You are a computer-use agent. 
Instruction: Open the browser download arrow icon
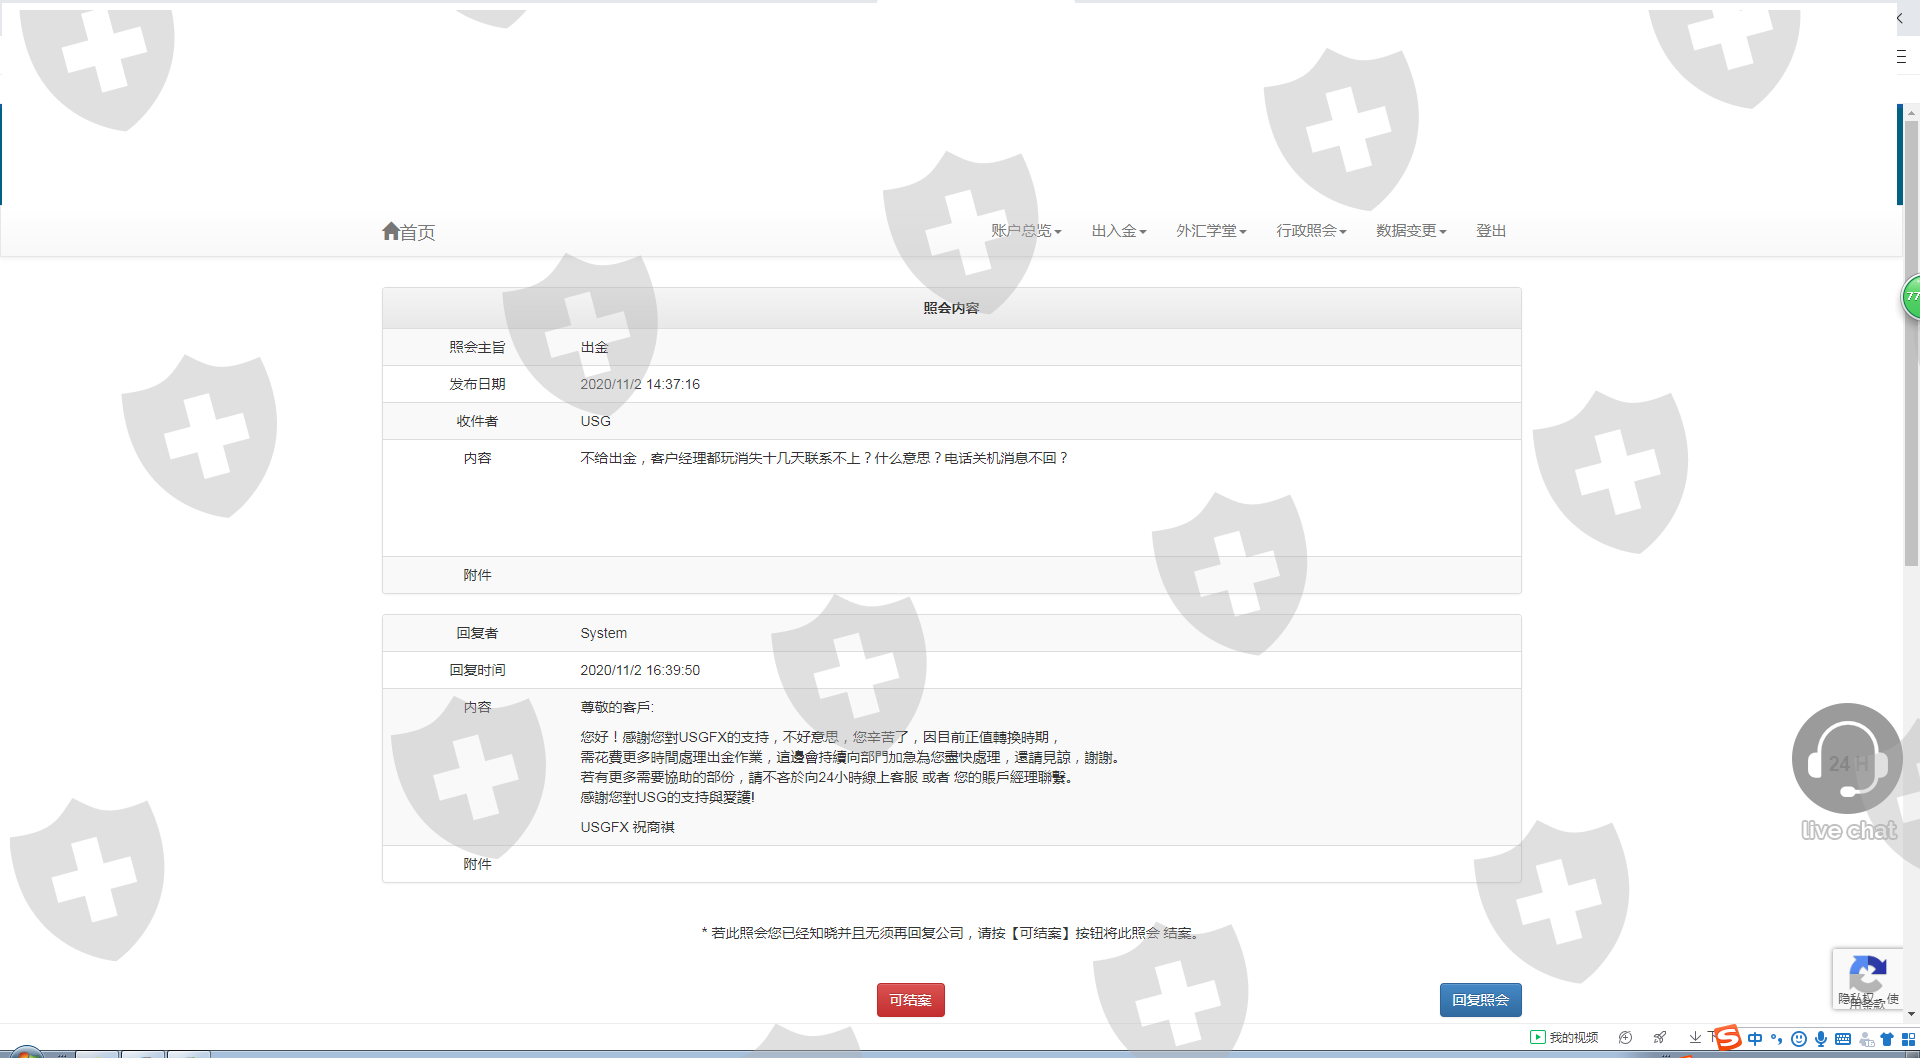tap(1695, 1038)
